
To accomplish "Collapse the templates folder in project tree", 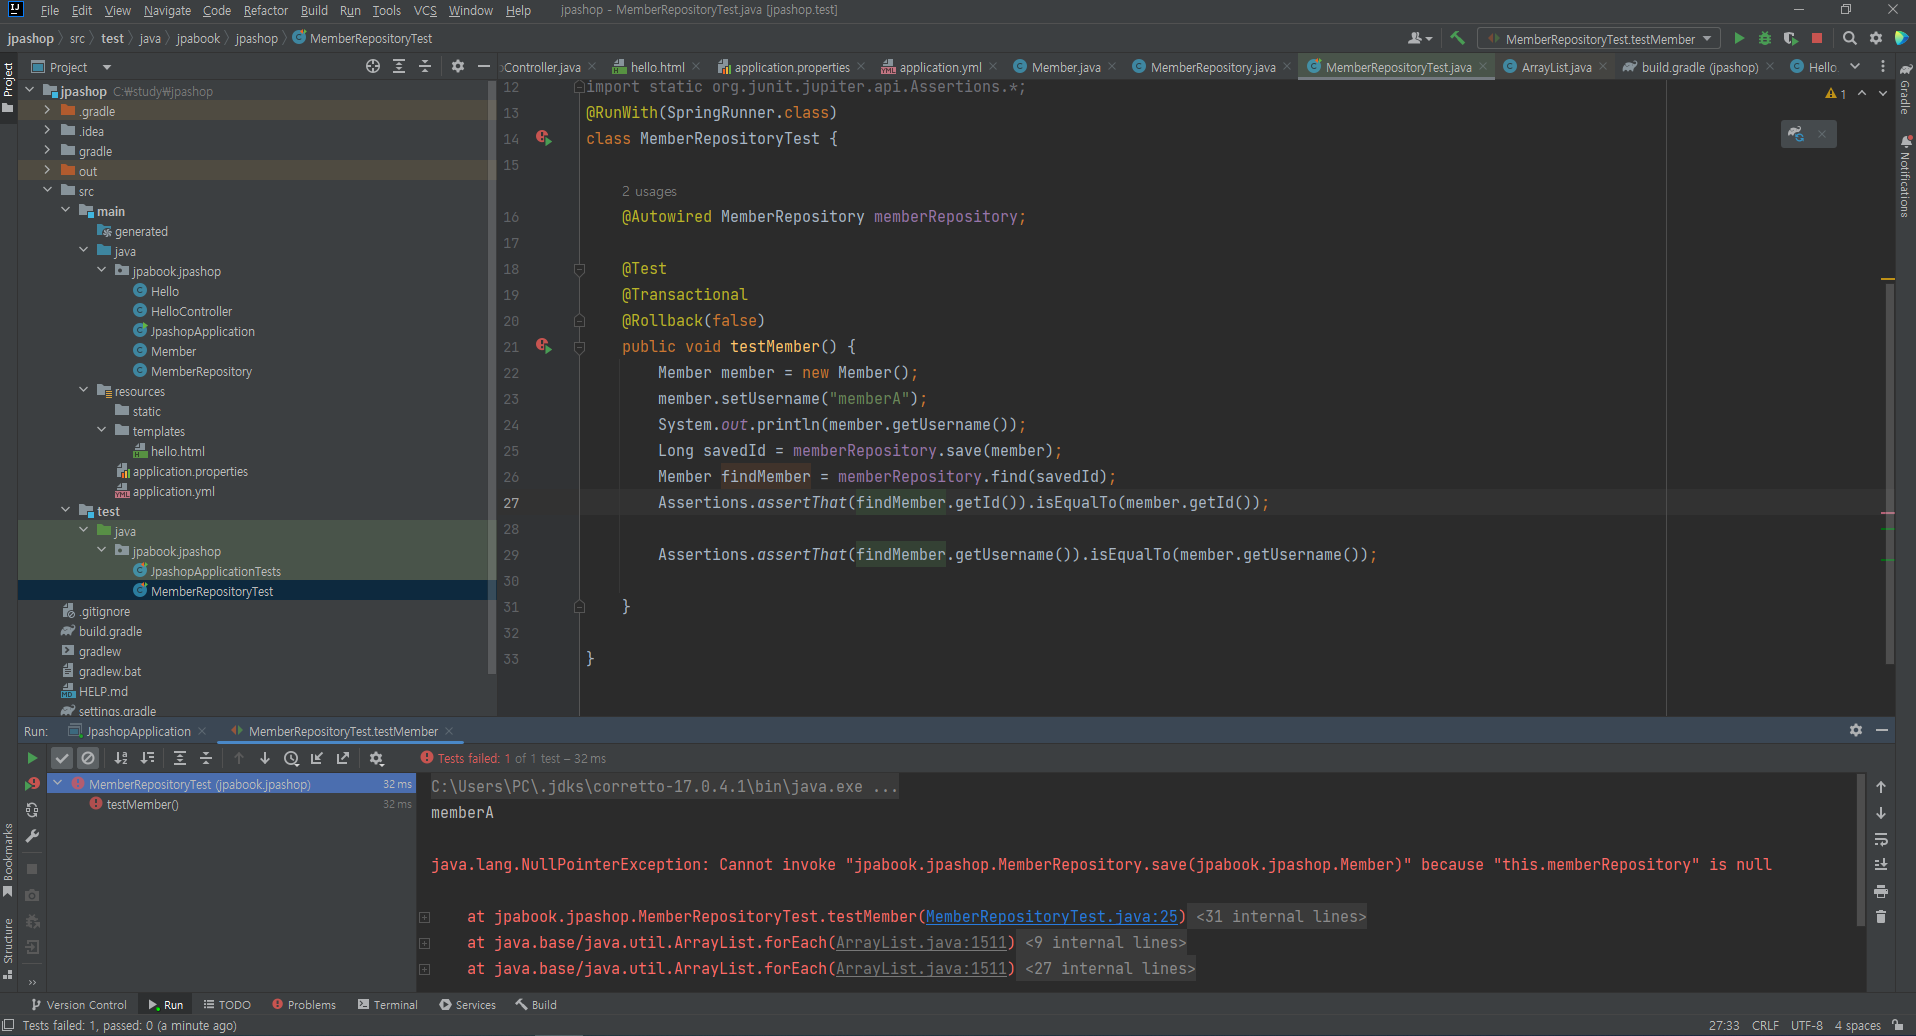I will click(x=102, y=431).
